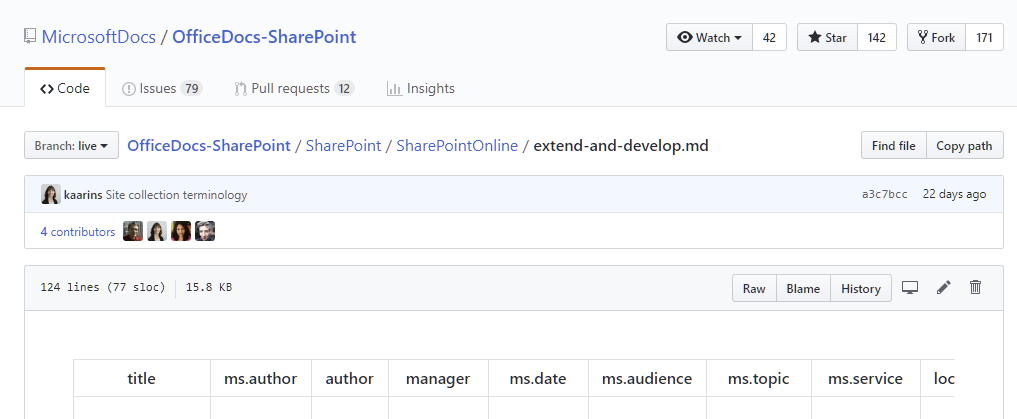The image size is (1017, 419).
Task: Open commit a3c7bcc hash link
Action: tap(884, 194)
